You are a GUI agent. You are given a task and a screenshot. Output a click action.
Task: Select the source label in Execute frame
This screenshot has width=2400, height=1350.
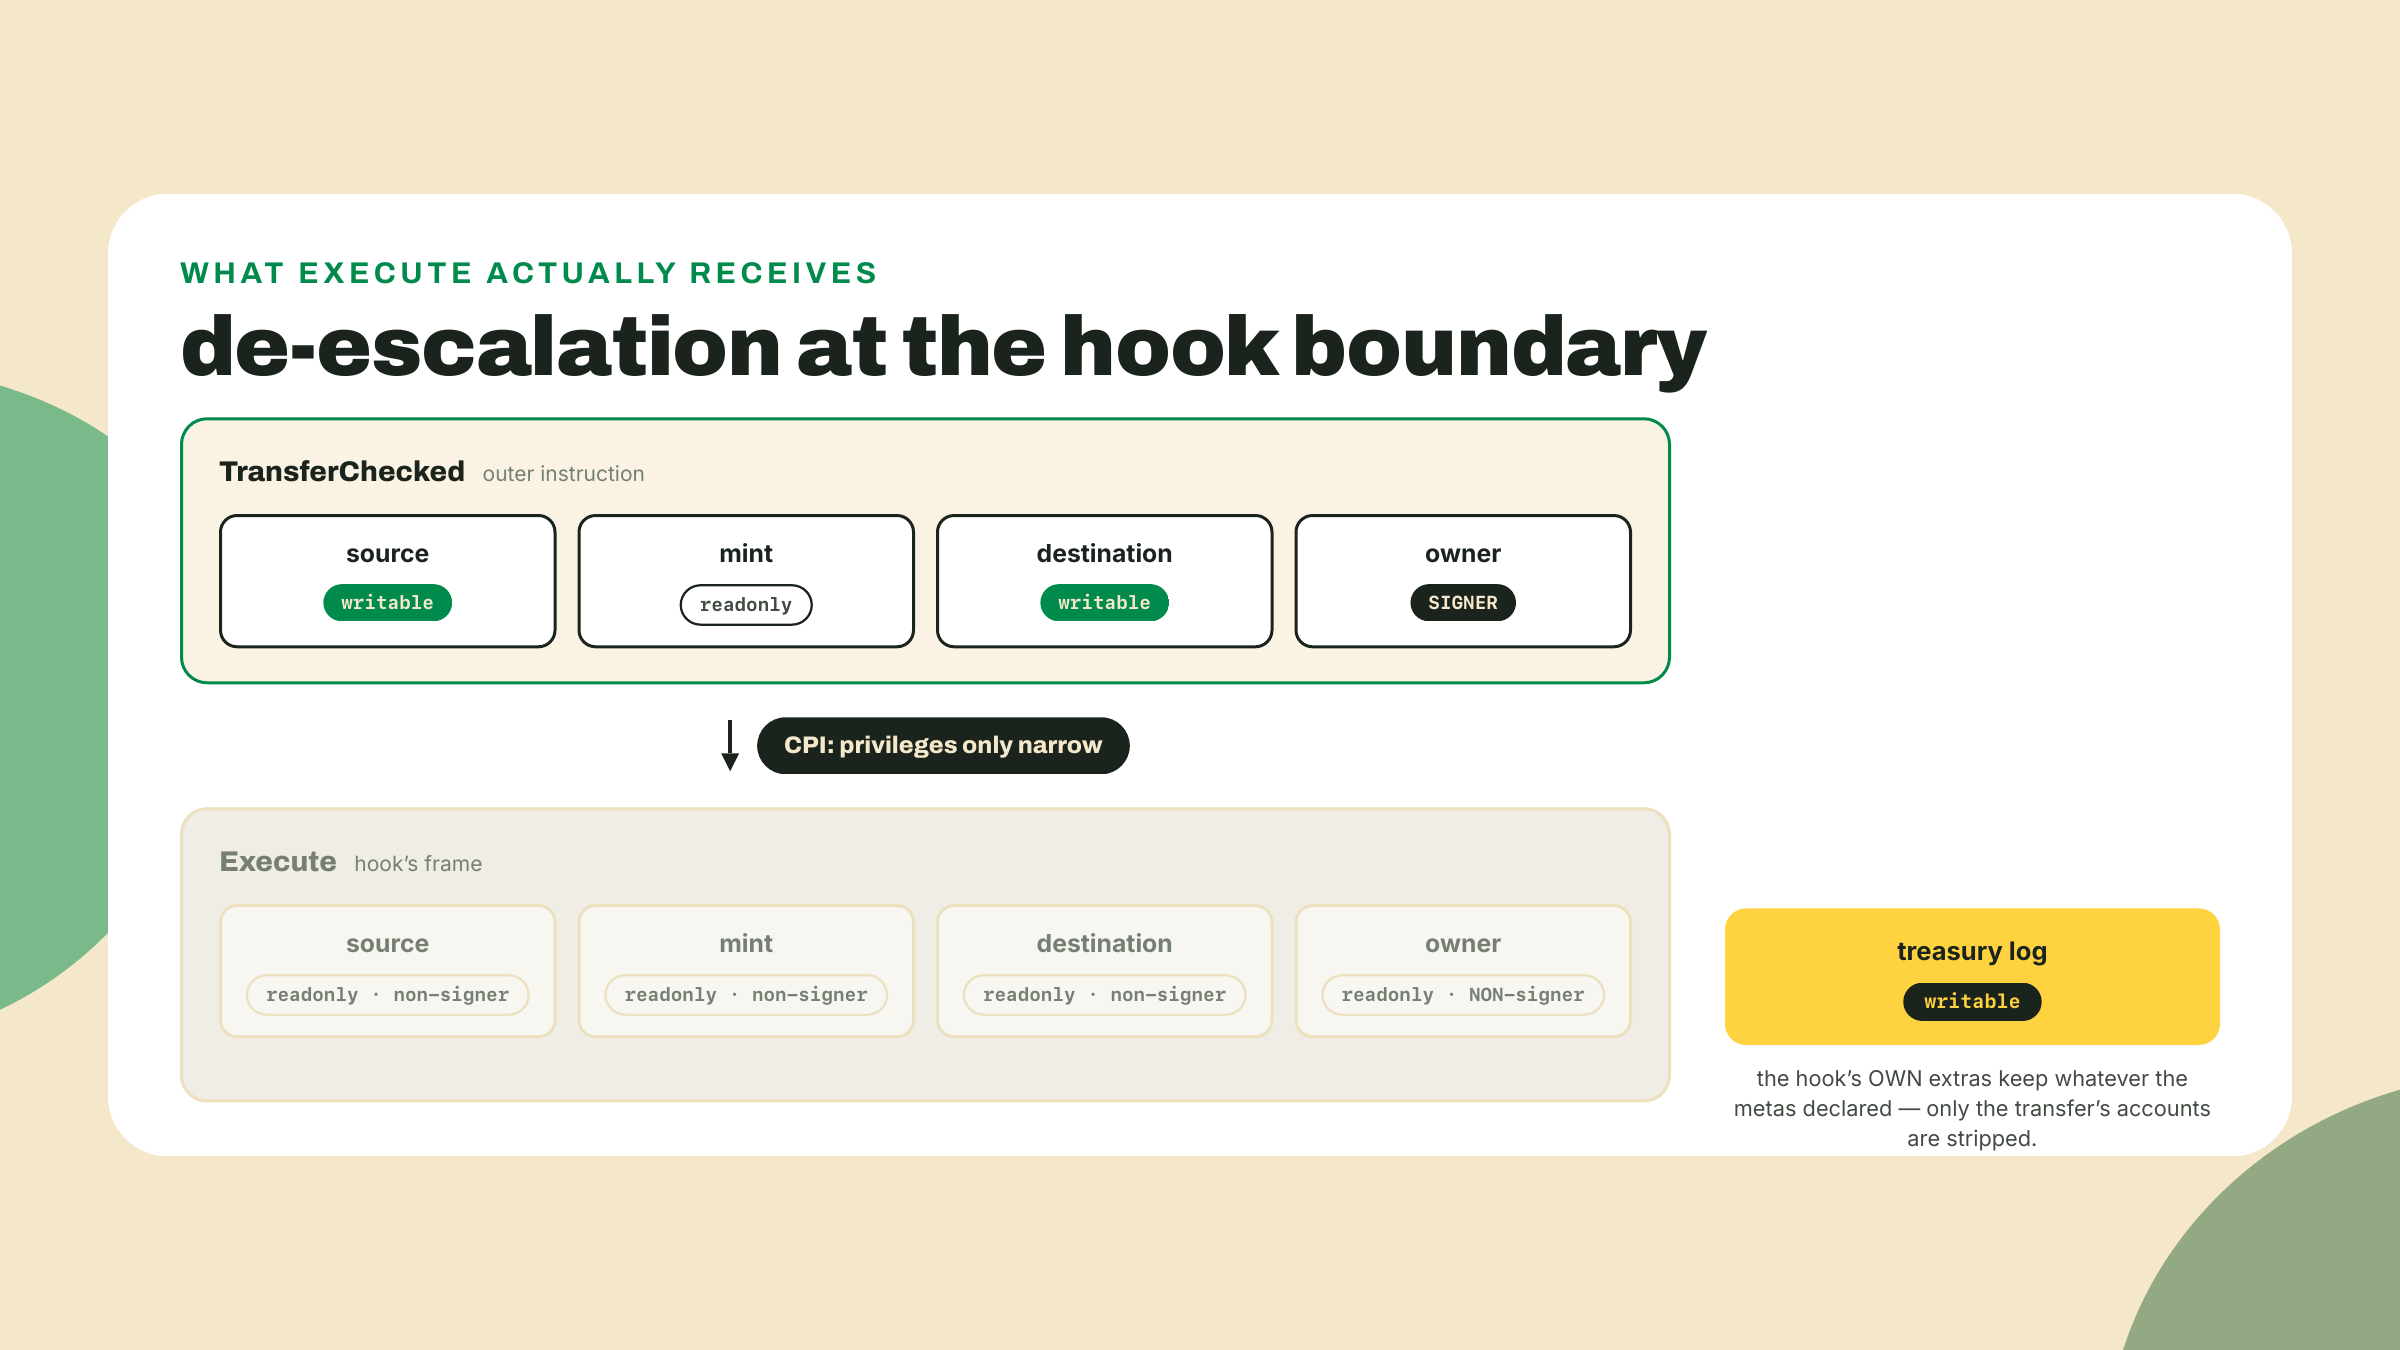point(388,943)
